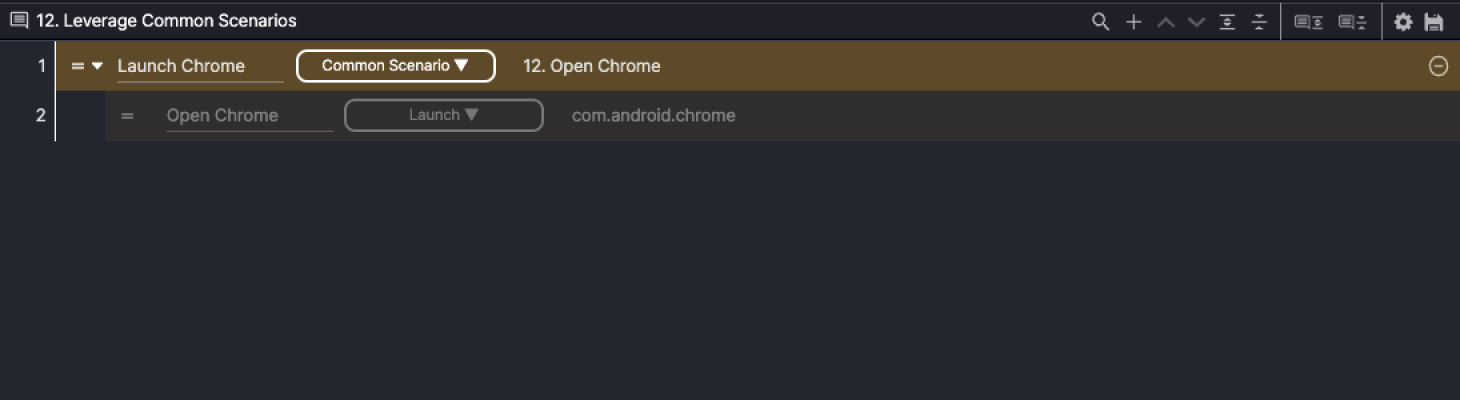
Task: Click the expand all steps icon
Action: (x=1228, y=21)
